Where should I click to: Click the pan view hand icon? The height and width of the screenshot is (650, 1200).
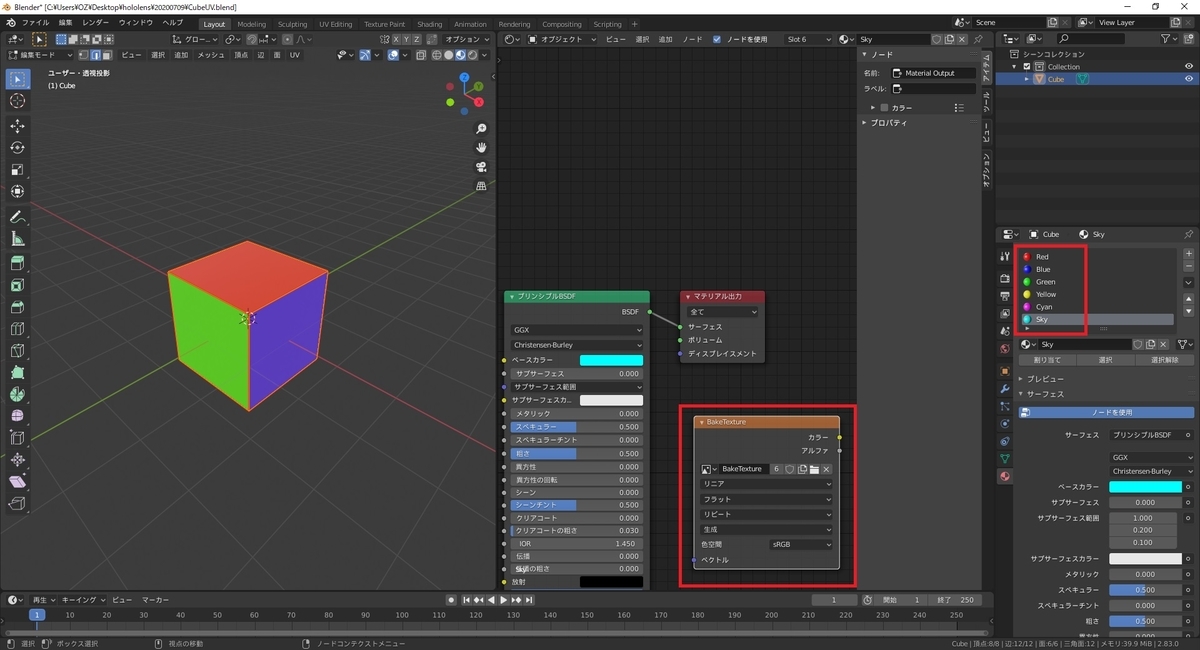pyautogui.click(x=481, y=148)
